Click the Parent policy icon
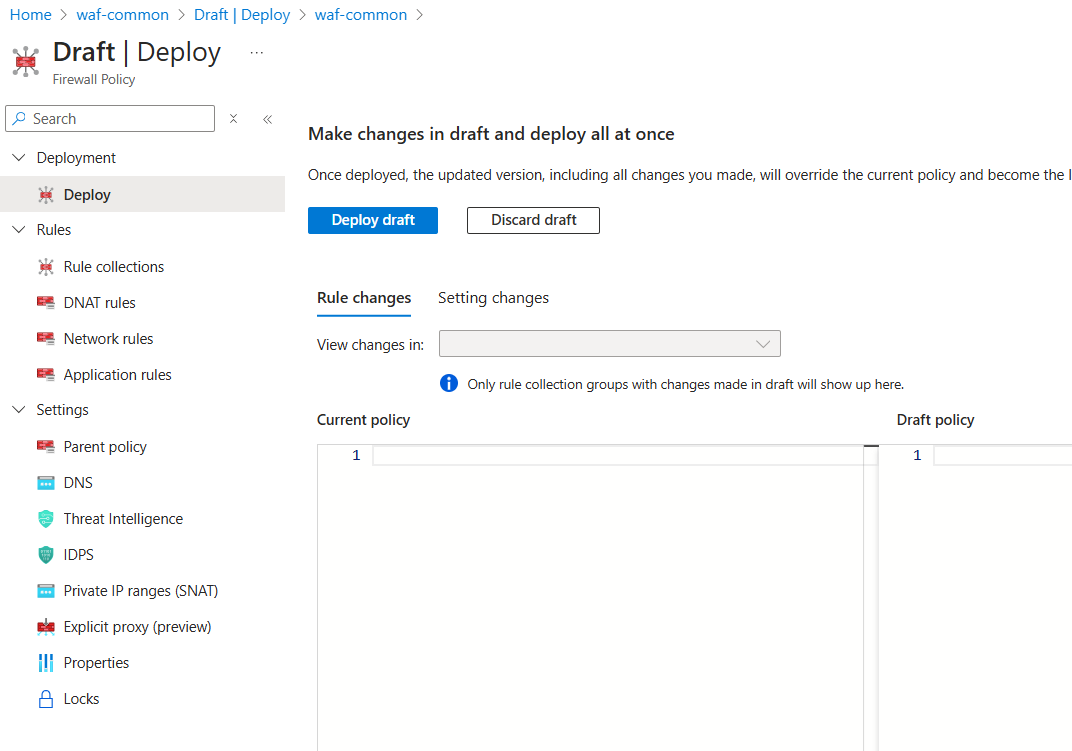Viewport: 1072px width, 751px height. (46, 447)
